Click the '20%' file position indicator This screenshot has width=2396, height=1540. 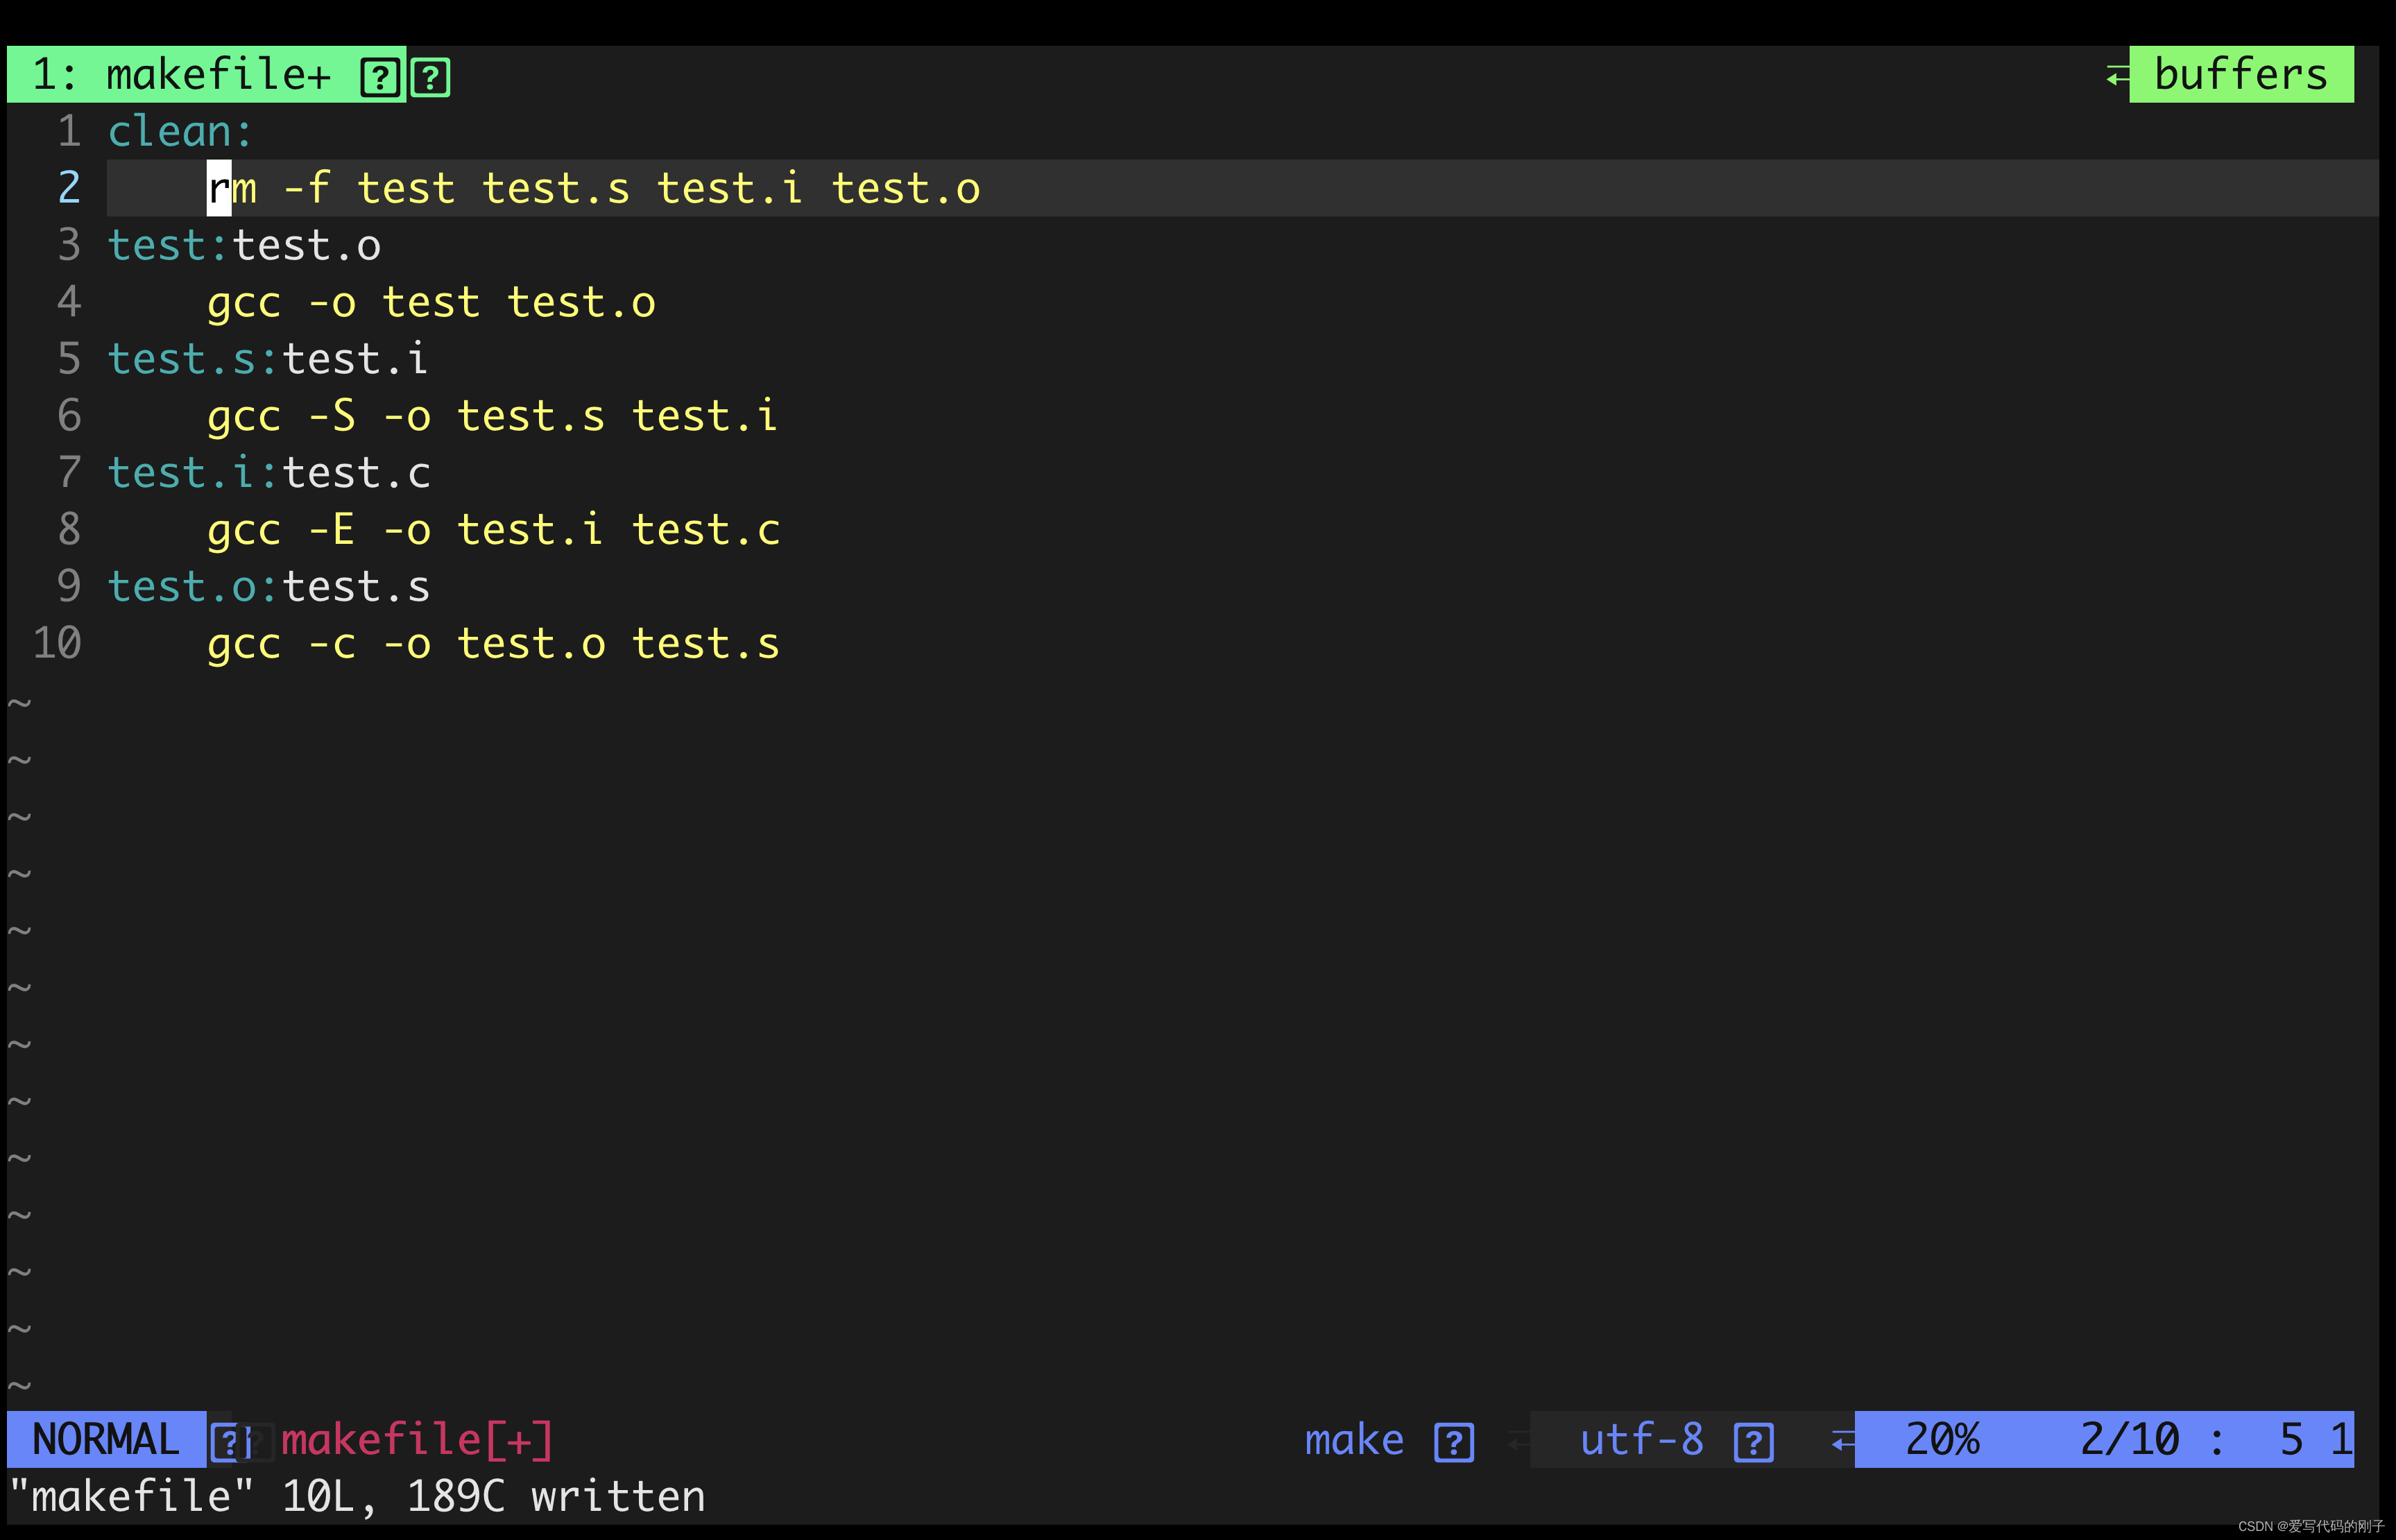(x=1942, y=1440)
